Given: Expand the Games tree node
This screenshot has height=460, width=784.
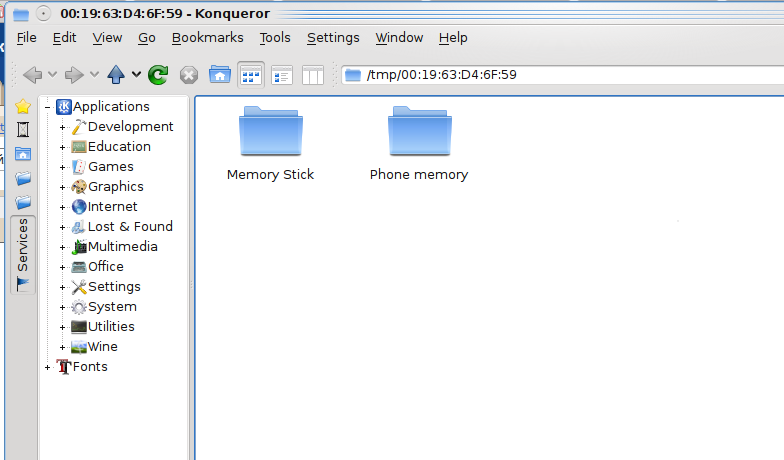Looking at the screenshot, I should 62,167.
